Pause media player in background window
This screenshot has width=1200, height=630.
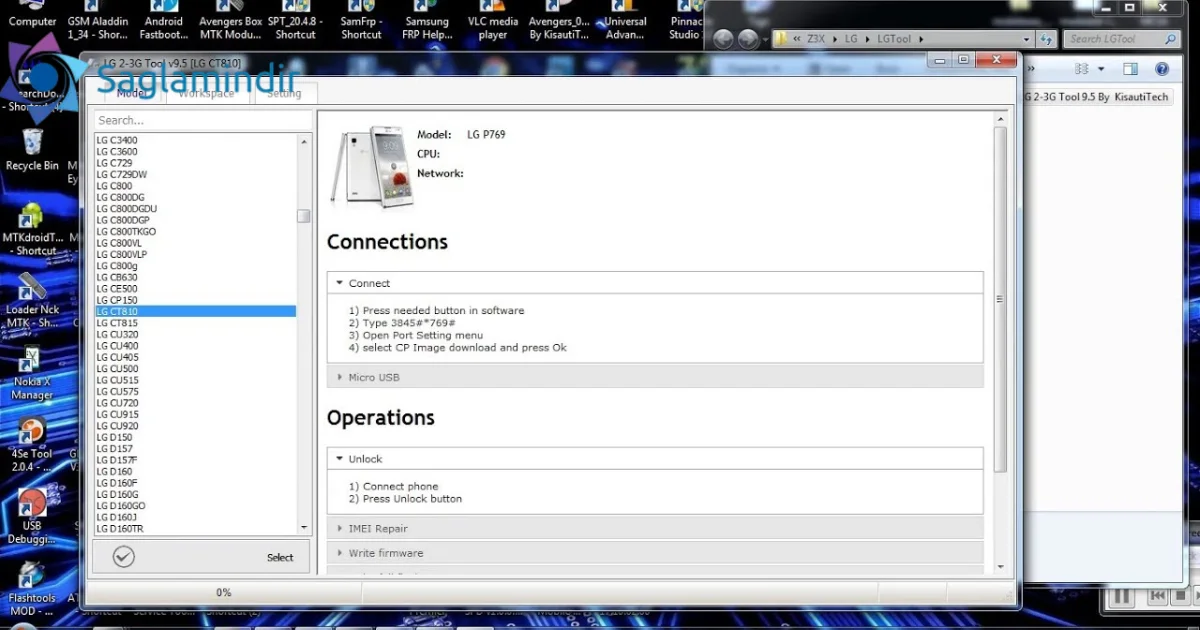[1122, 596]
